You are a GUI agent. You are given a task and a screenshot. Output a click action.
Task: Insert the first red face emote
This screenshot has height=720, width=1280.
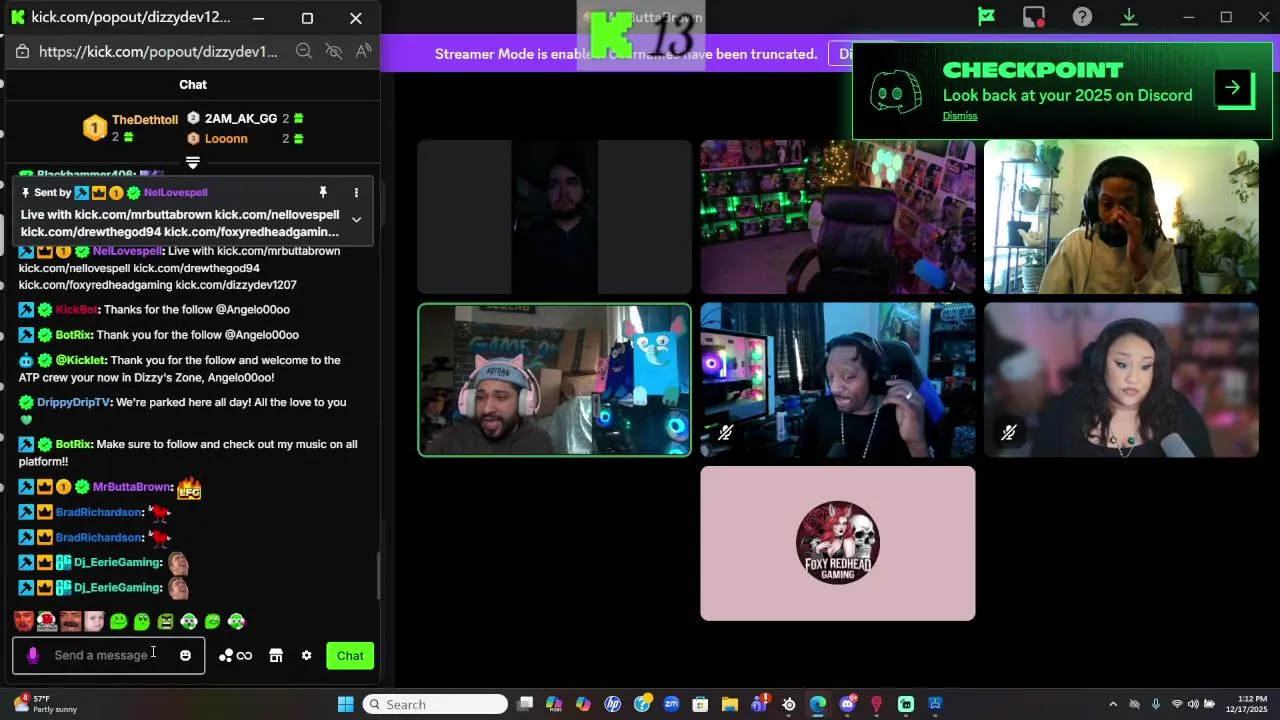pos(24,621)
